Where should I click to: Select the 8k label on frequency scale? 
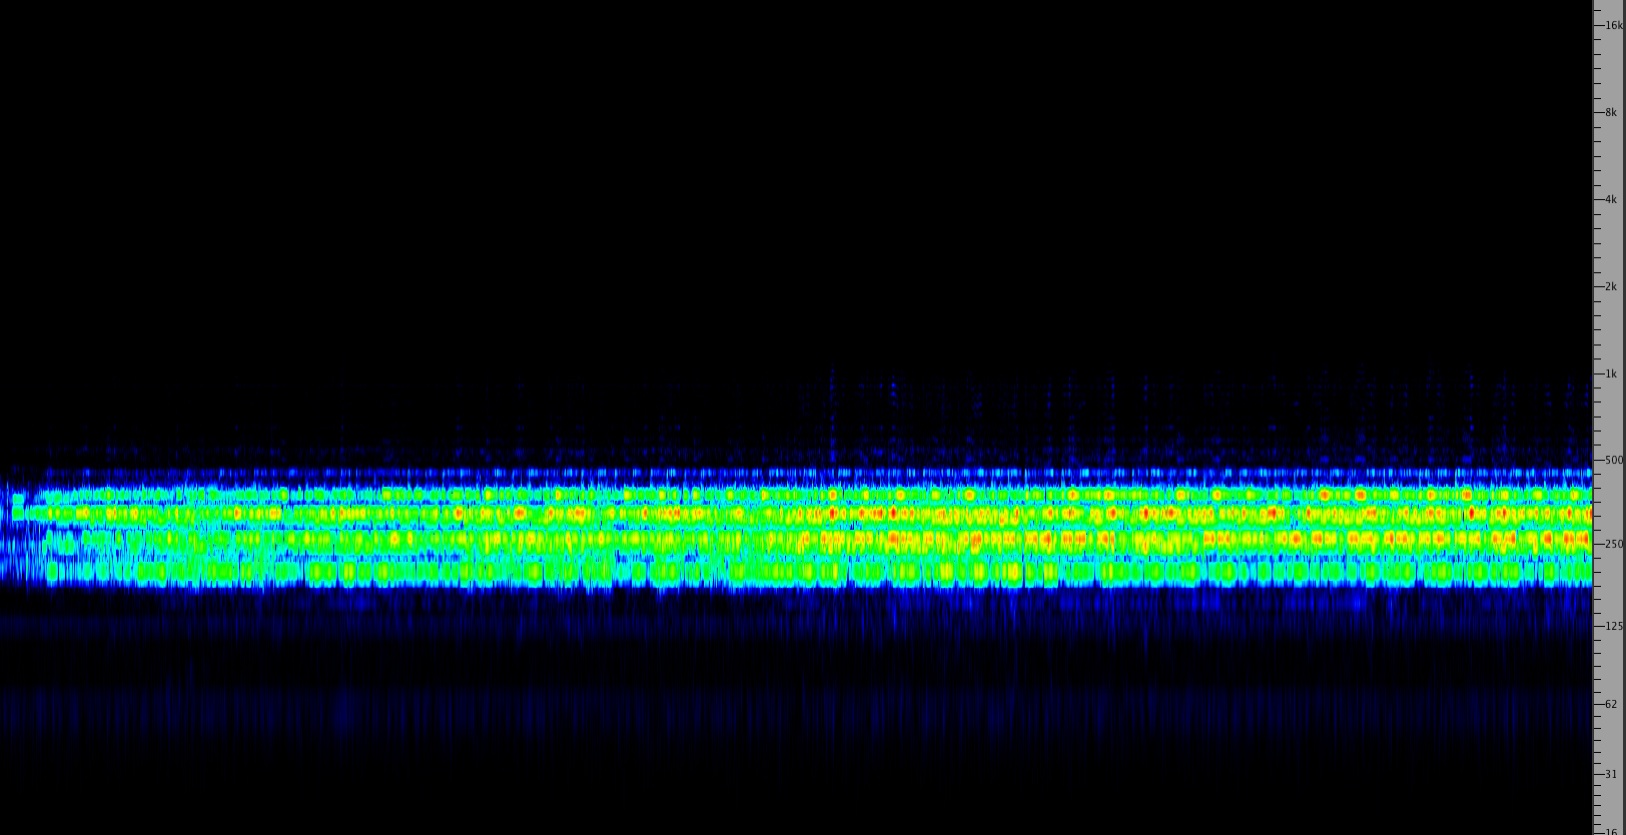pos(1611,113)
